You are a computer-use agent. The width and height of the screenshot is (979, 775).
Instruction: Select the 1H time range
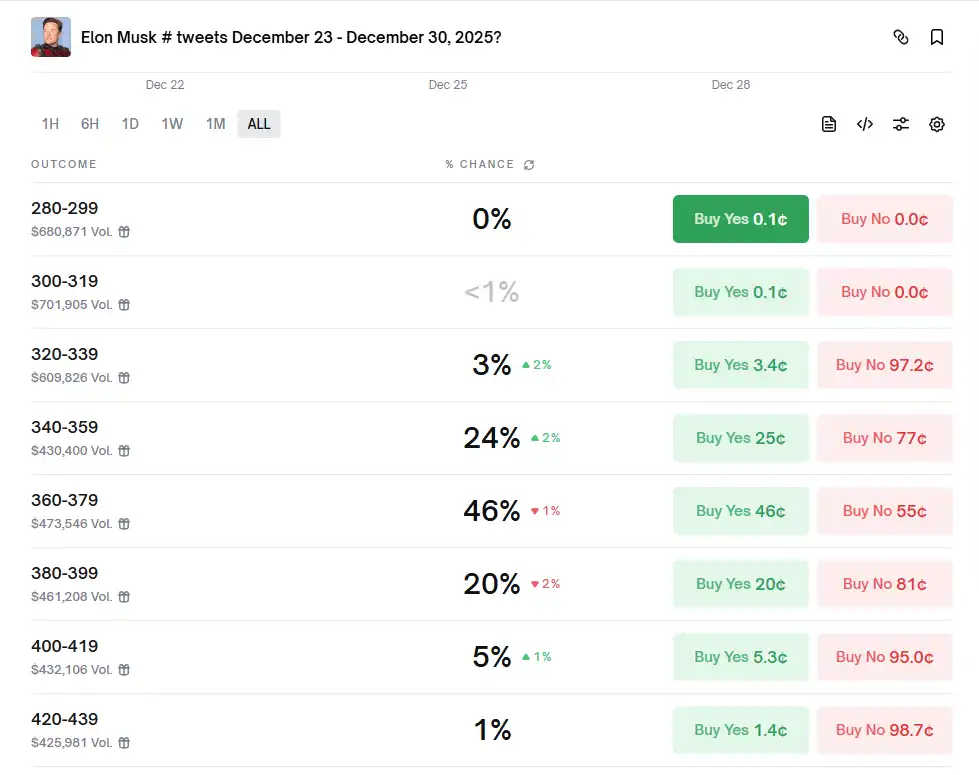(x=50, y=124)
